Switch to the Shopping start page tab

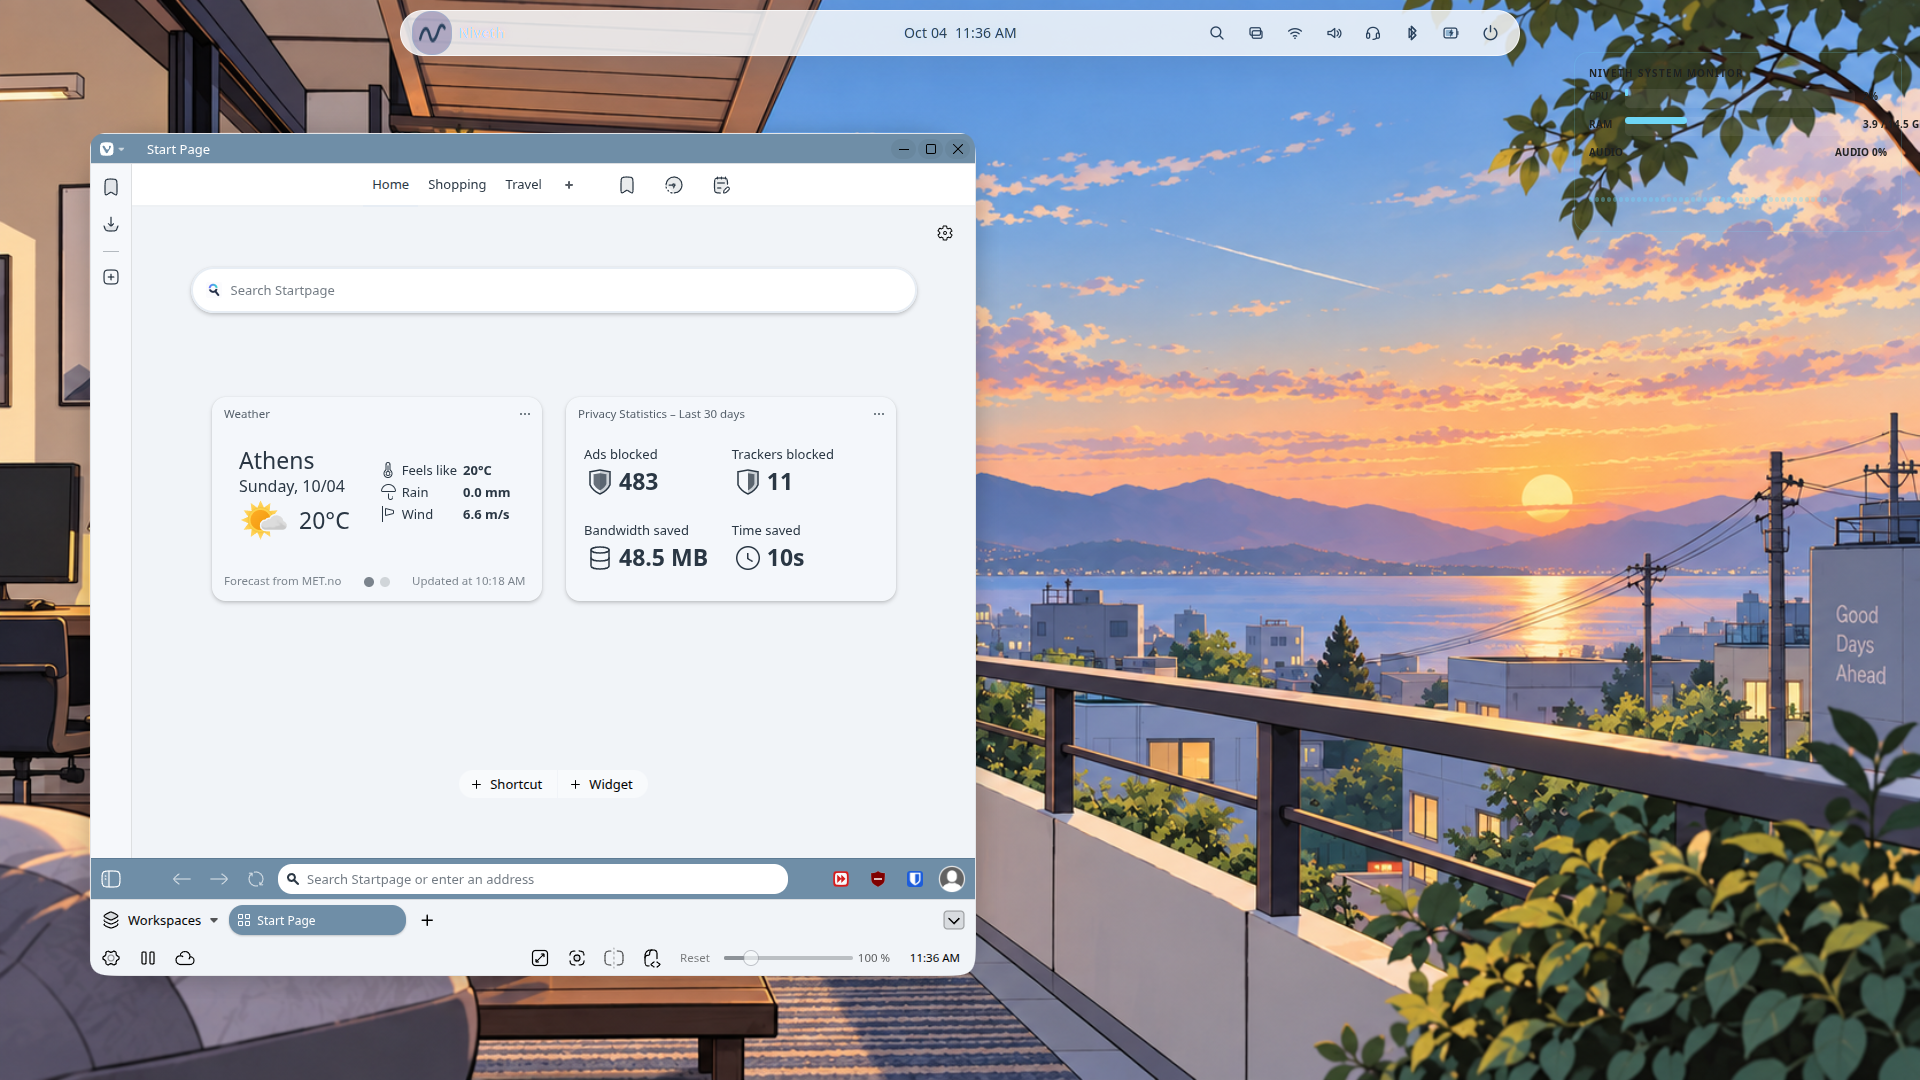(x=457, y=185)
